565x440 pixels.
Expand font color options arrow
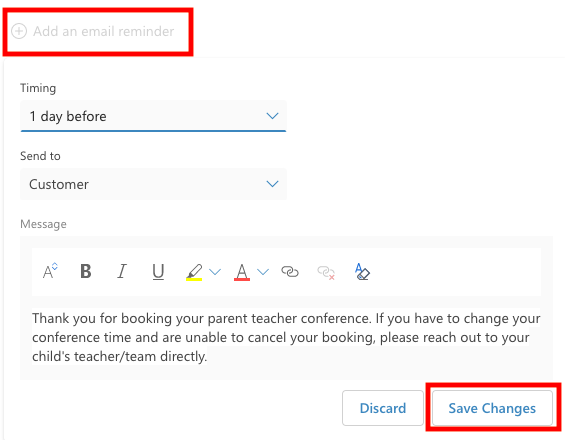pyautogui.click(x=263, y=272)
